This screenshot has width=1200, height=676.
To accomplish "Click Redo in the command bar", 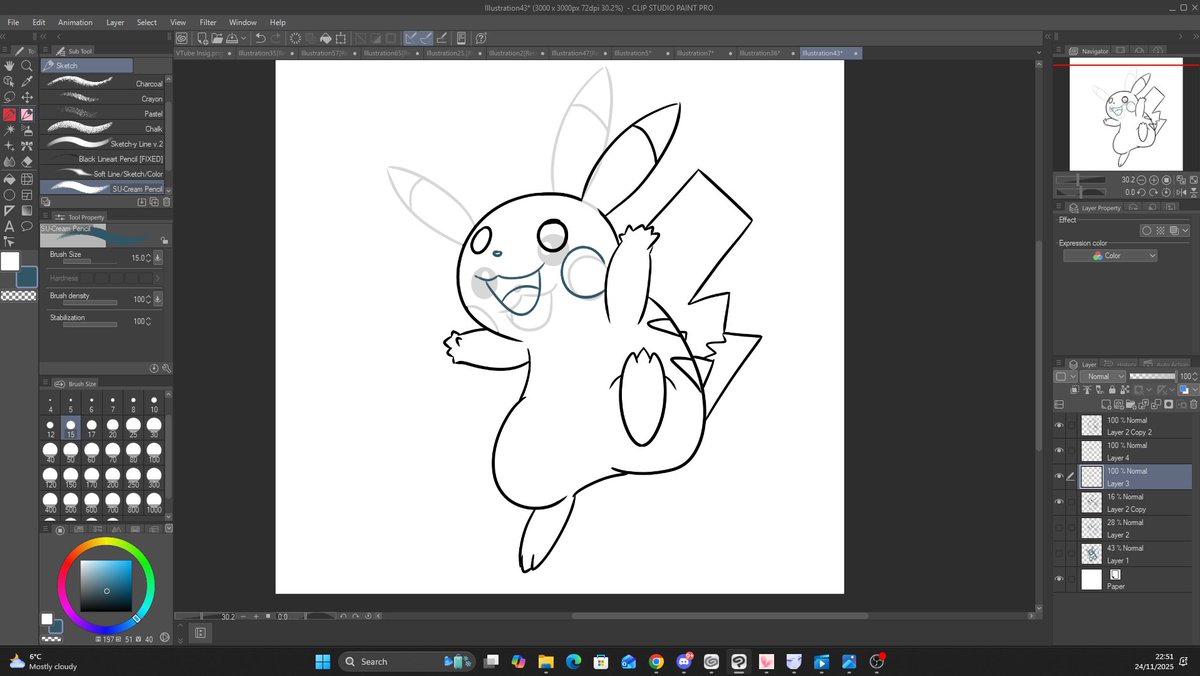I will pyautogui.click(x=276, y=38).
